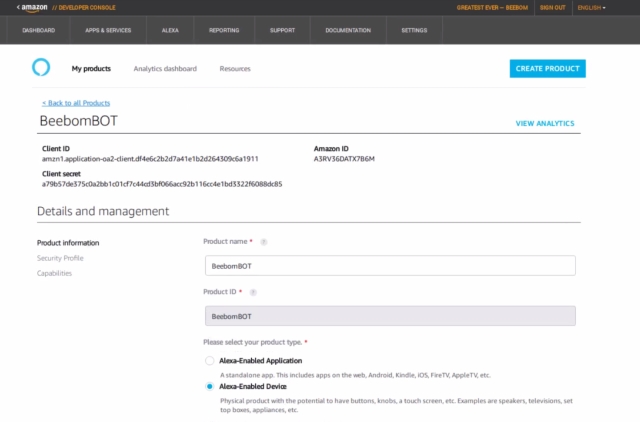Screen dimensions: 640x422
Task: Click the help icon beside Product name
Action: pyautogui.click(x=264, y=242)
